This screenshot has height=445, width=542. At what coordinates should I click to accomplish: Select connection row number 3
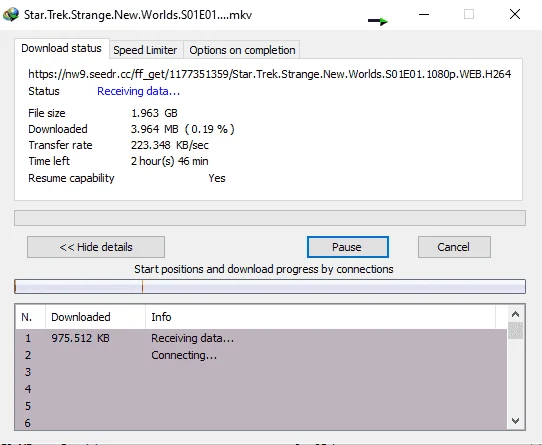coord(261,372)
